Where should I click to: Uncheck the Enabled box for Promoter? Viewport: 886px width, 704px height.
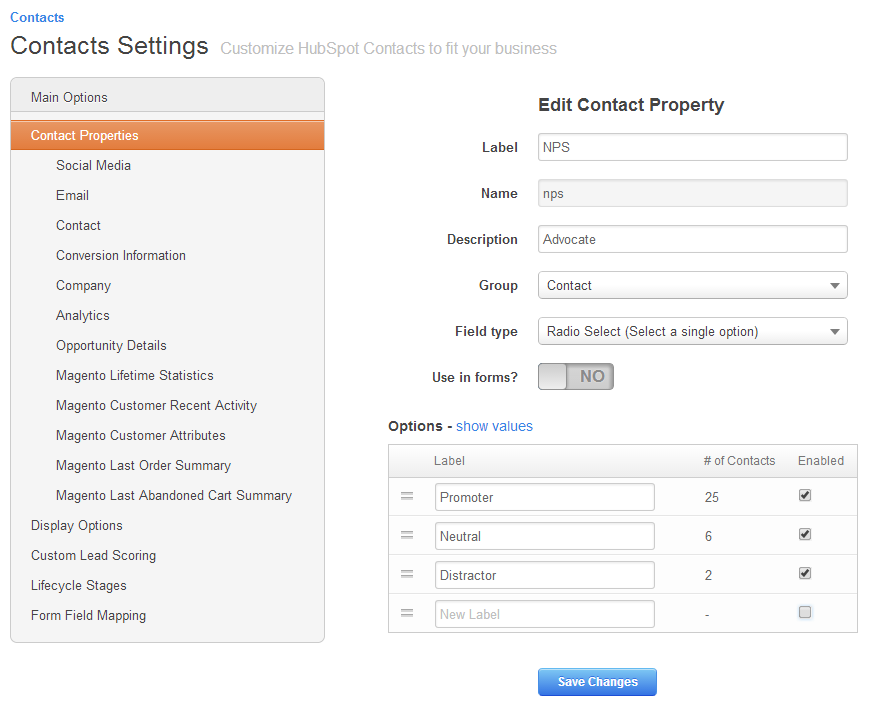pyautogui.click(x=805, y=496)
